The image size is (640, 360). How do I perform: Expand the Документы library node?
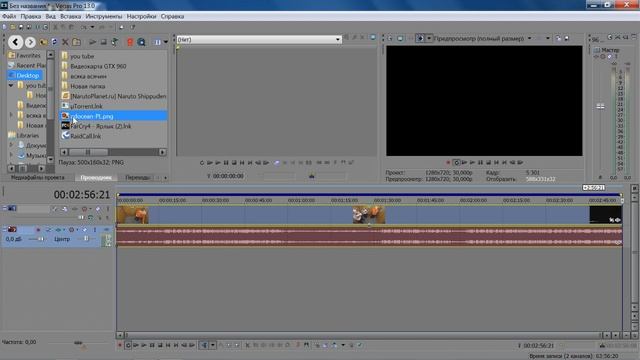pyautogui.click(x=11, y=145)
